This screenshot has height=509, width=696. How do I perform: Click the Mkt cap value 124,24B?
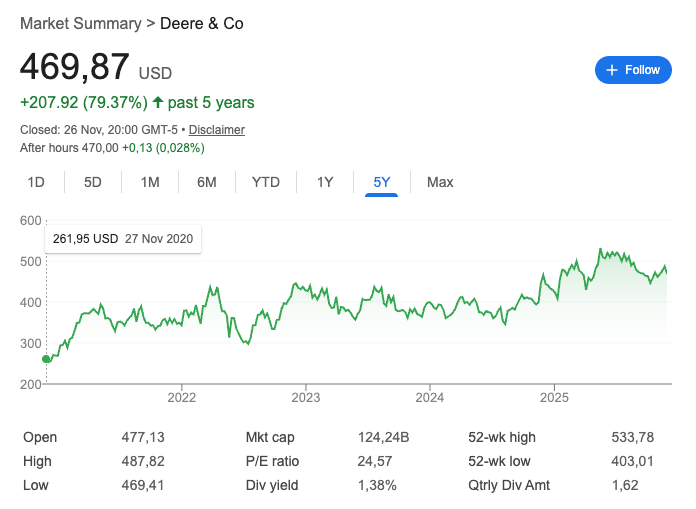coord(384,437)
